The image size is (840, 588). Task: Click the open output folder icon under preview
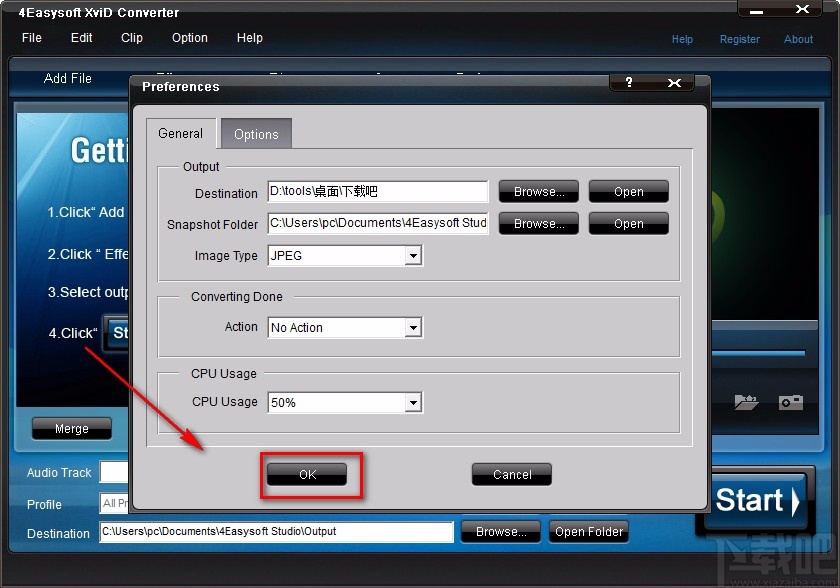pos(747,402)
